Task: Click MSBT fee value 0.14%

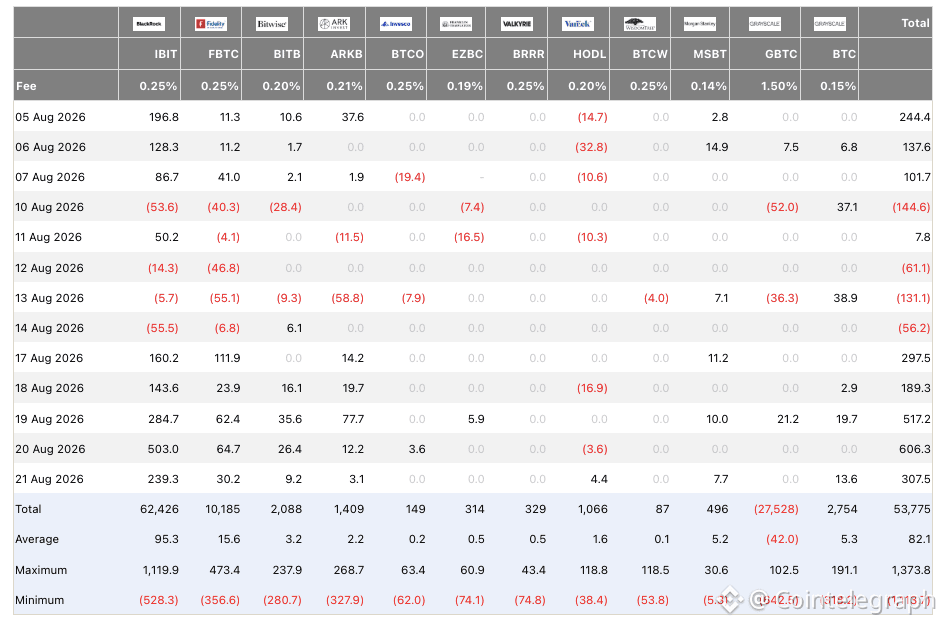Action: [x=709, y=86]
